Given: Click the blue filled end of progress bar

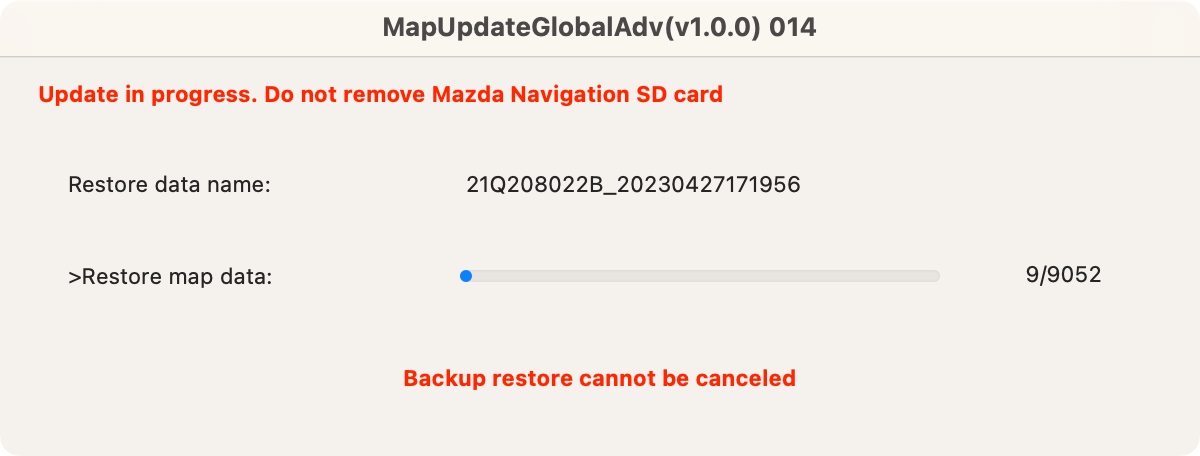Looking at the screenshot, I should (x=465, y=276).
